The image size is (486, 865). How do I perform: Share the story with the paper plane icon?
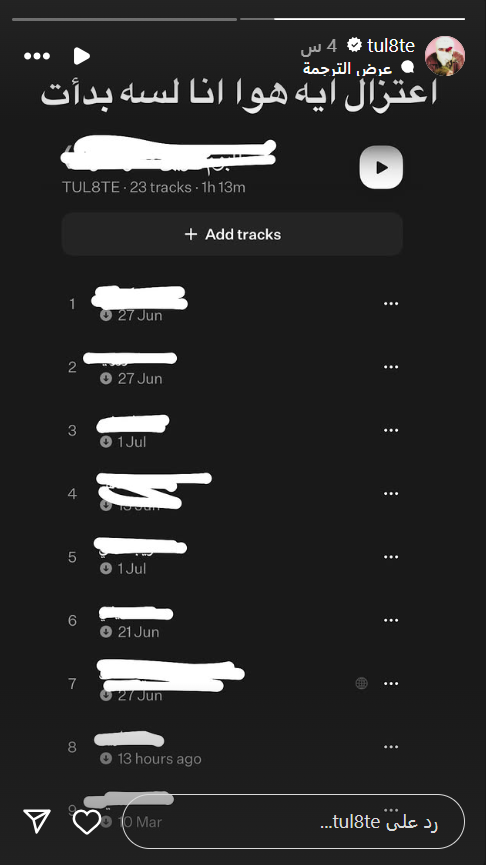pyautogui.click(x=37, y=821)
